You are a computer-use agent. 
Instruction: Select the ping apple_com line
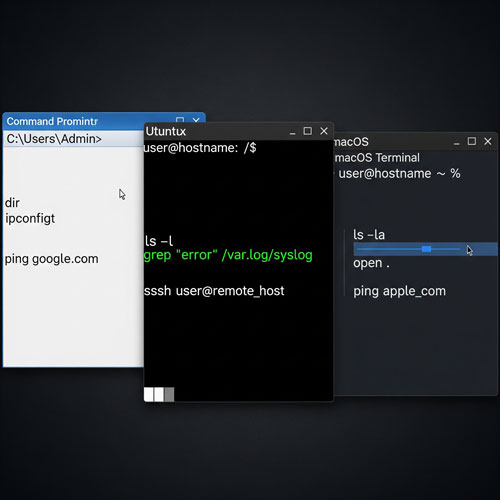[399, 291]
